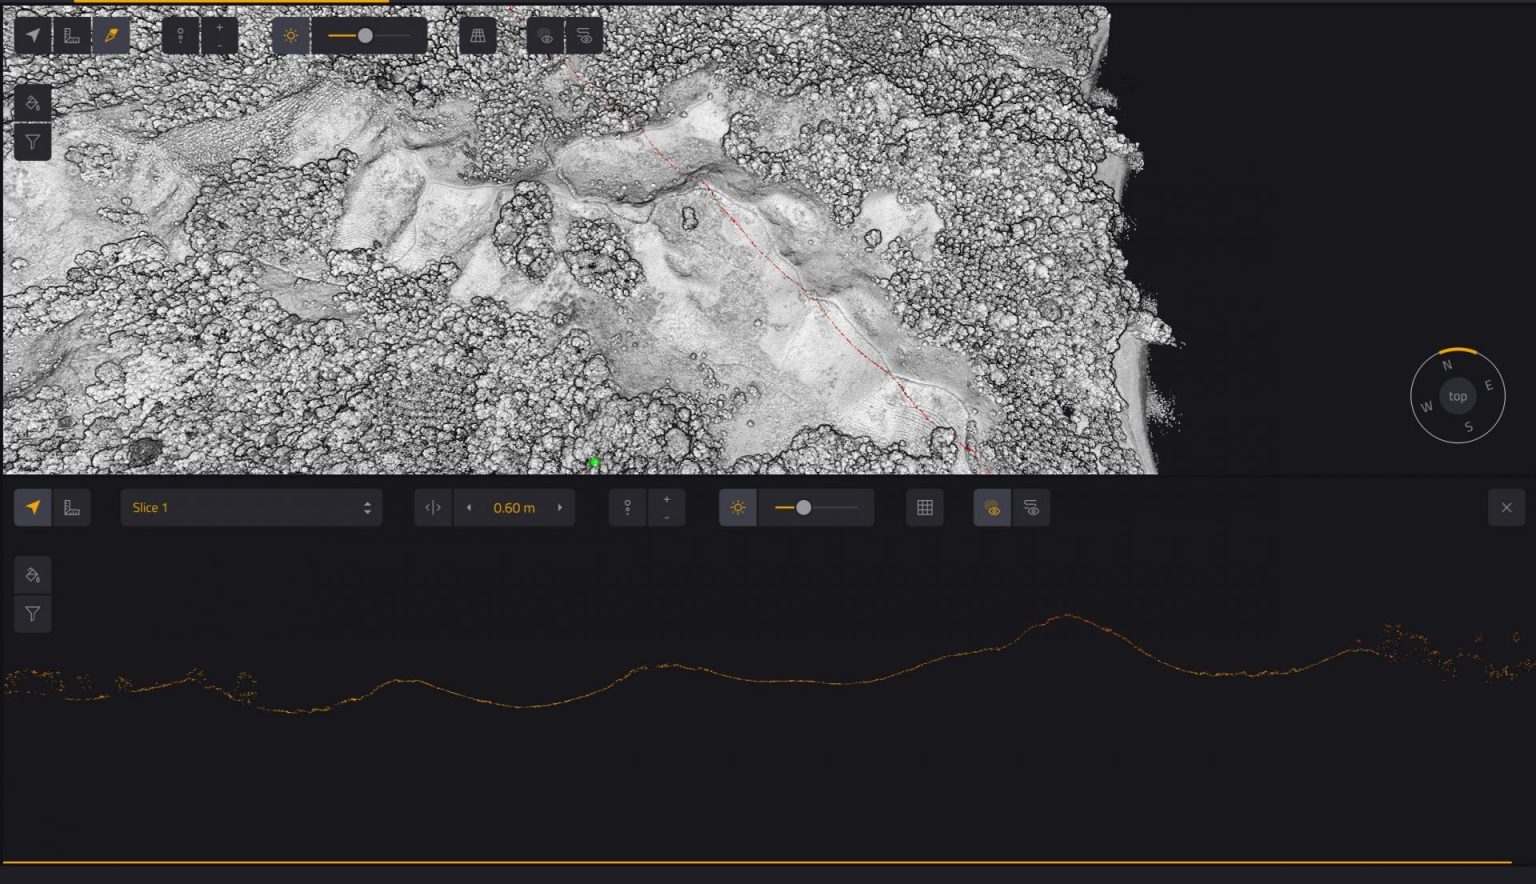Open point size options in slice view

pyautogui.click(x=628, y=508)
